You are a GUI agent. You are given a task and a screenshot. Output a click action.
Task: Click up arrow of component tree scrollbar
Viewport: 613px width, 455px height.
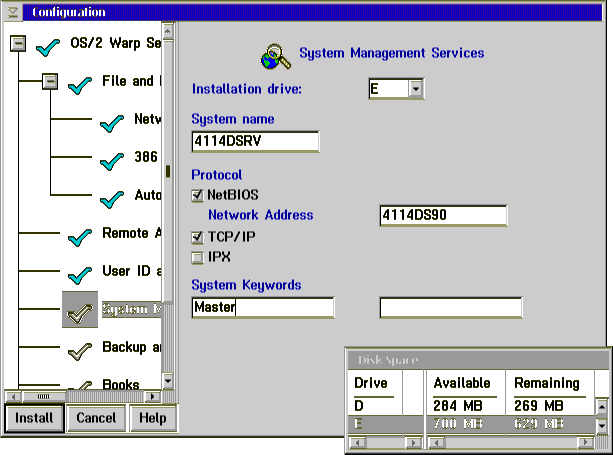coord(168,31)
